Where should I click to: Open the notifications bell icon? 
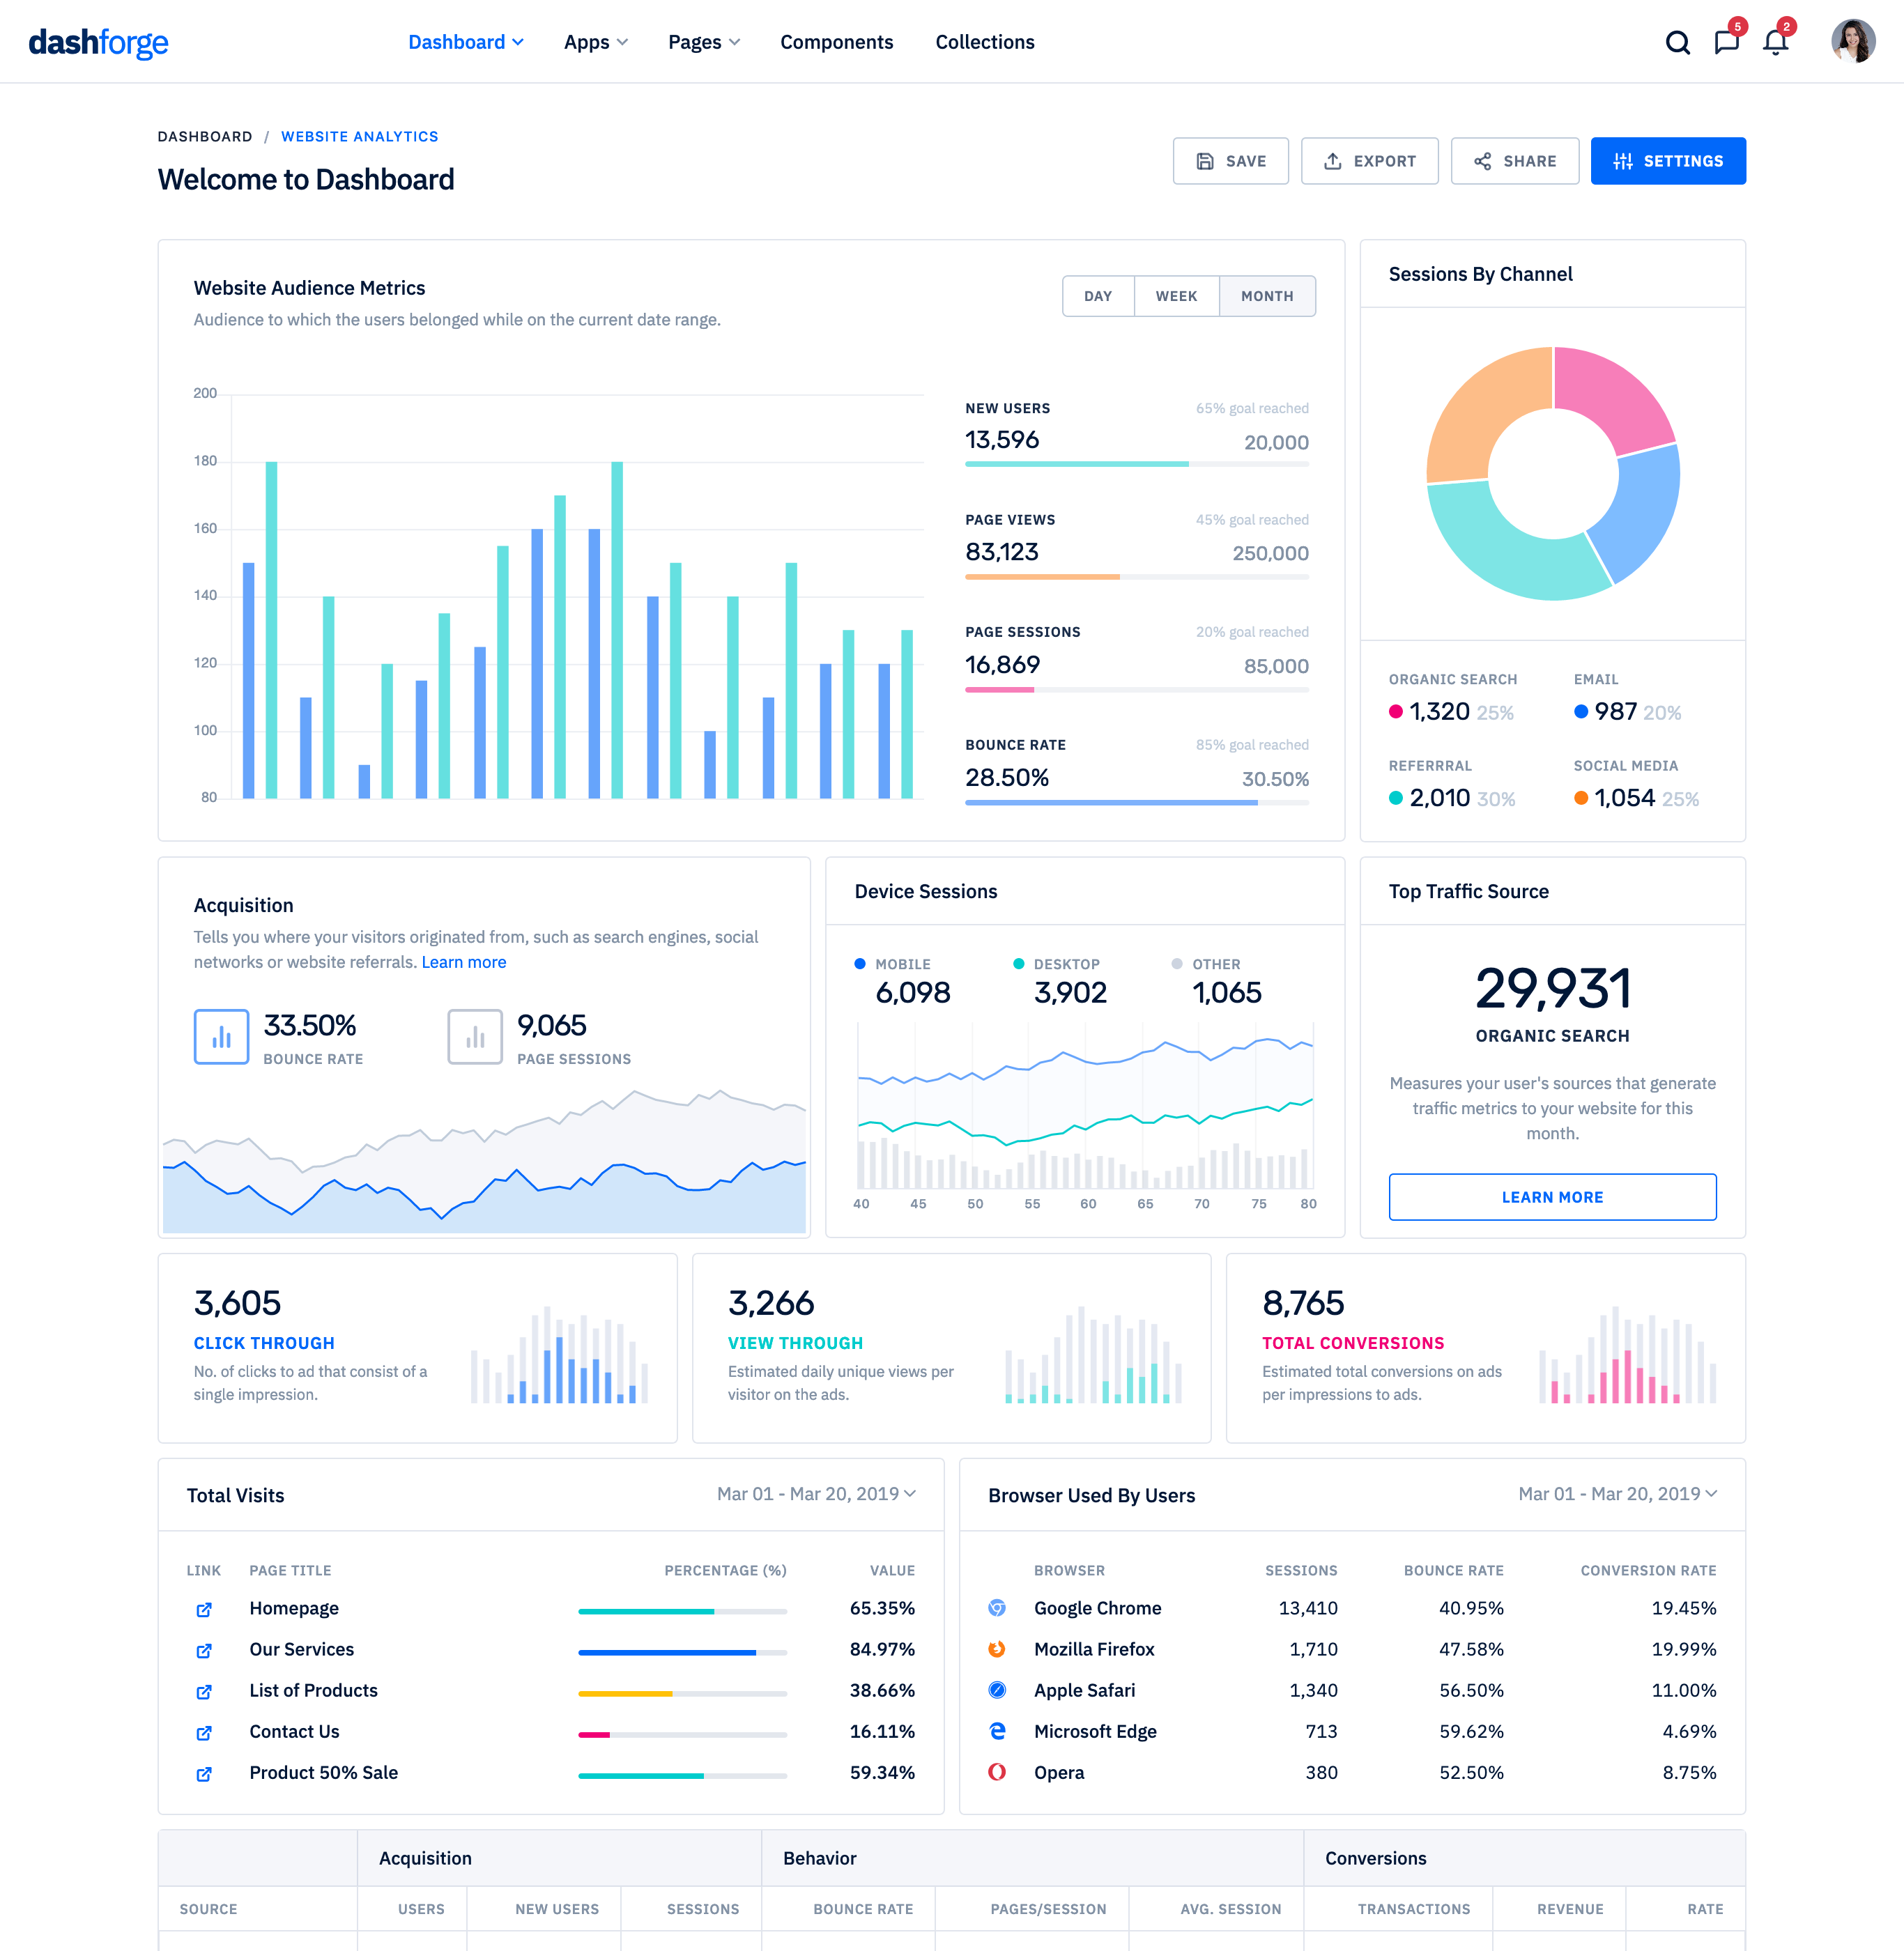1775,43
